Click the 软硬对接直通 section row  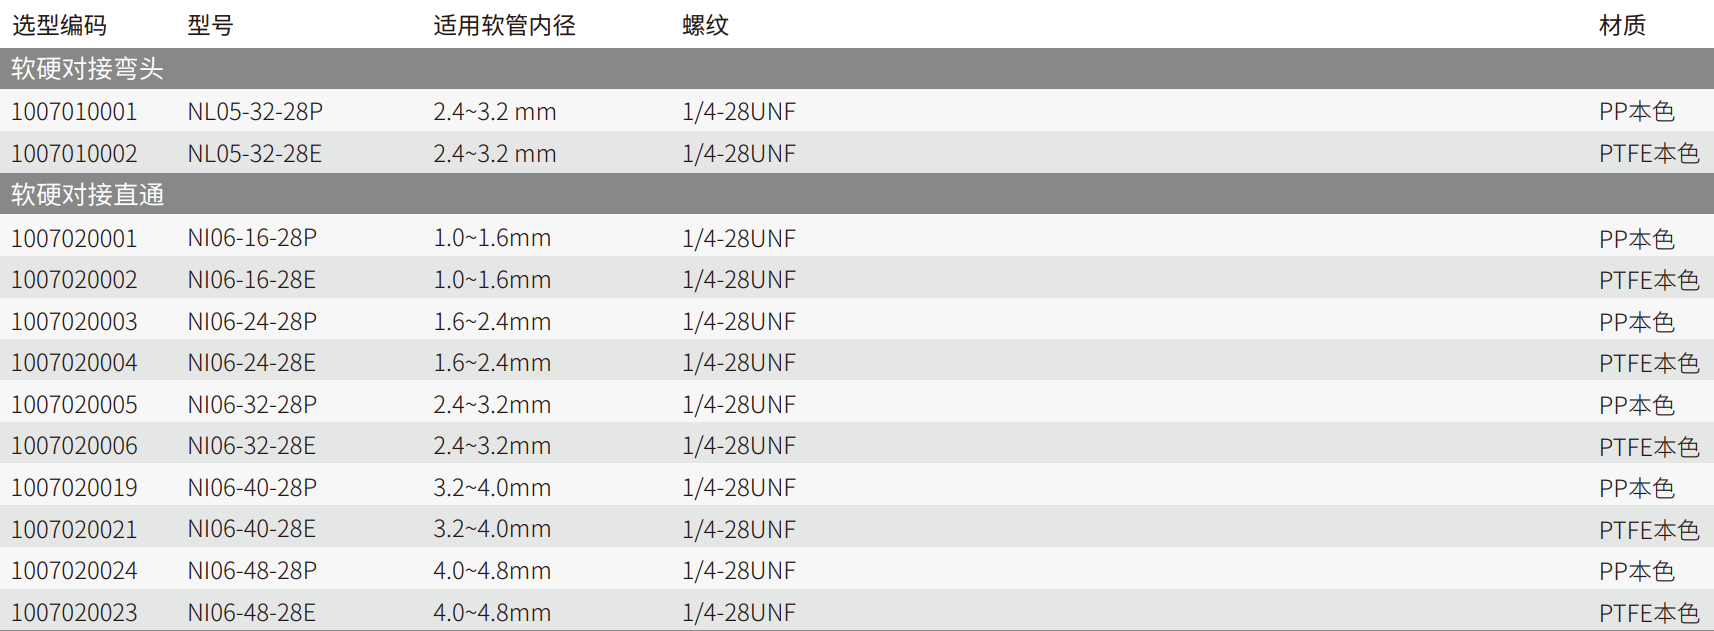(x=88, y=195)
